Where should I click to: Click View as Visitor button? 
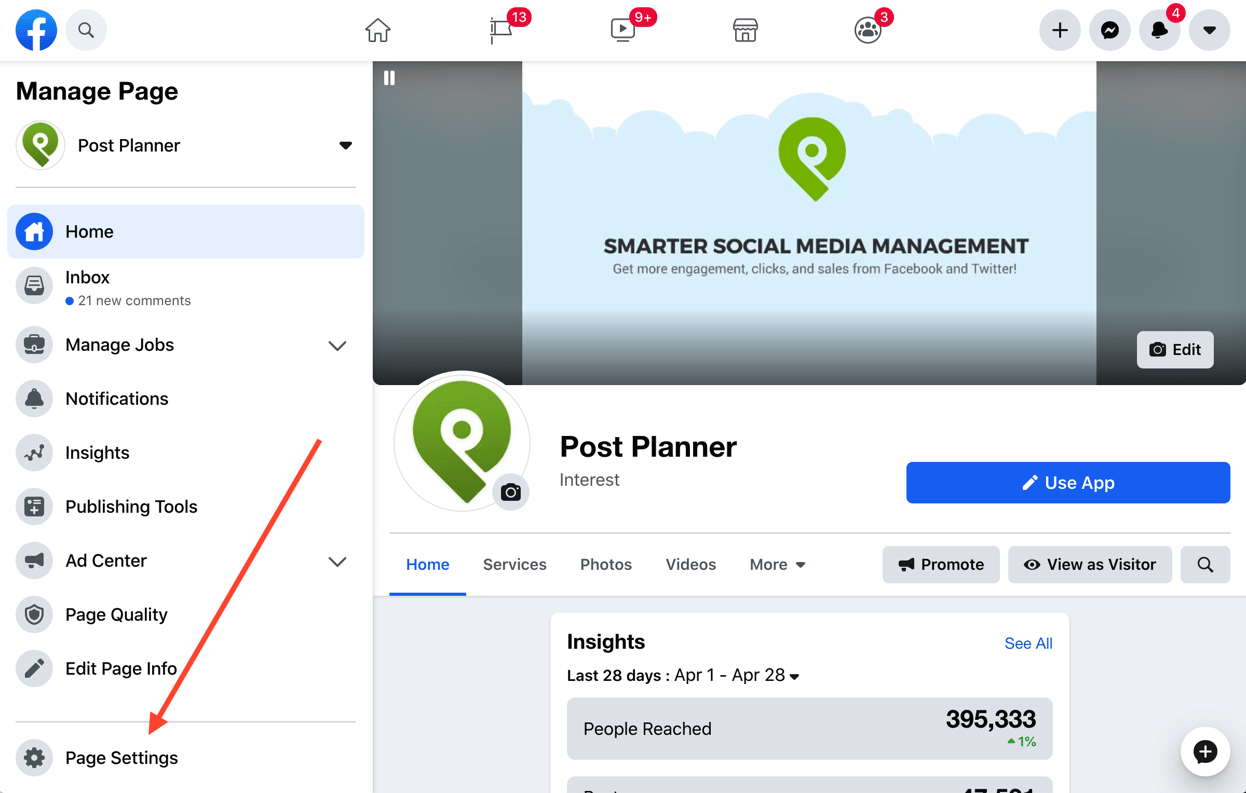(x=1090, y=565)
